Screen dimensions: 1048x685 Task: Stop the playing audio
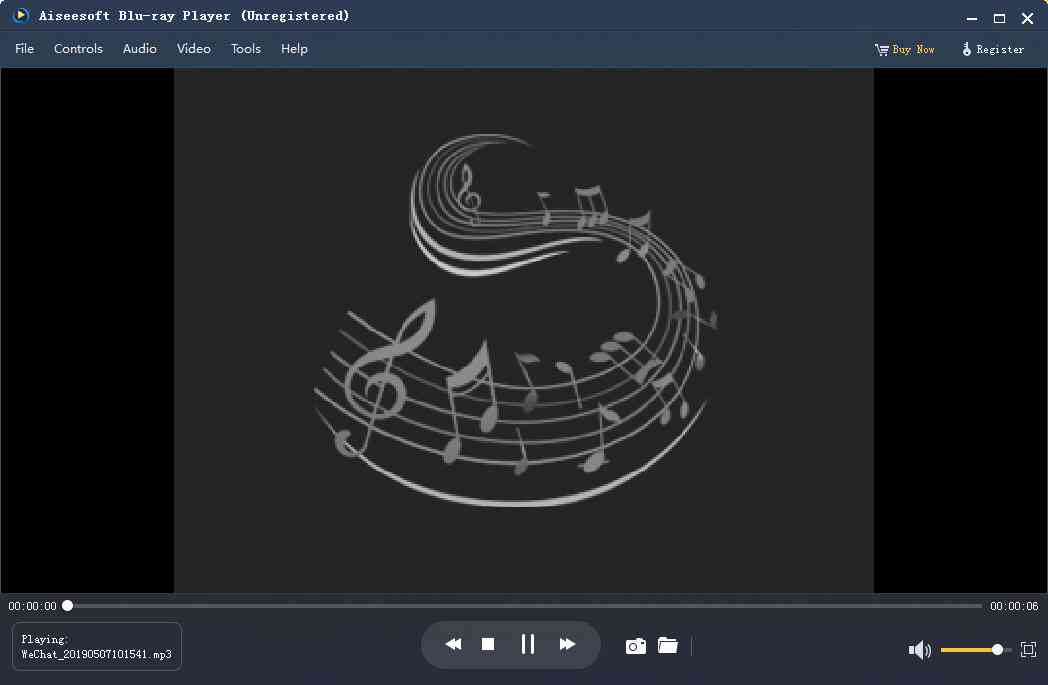[x=488, y=644]
